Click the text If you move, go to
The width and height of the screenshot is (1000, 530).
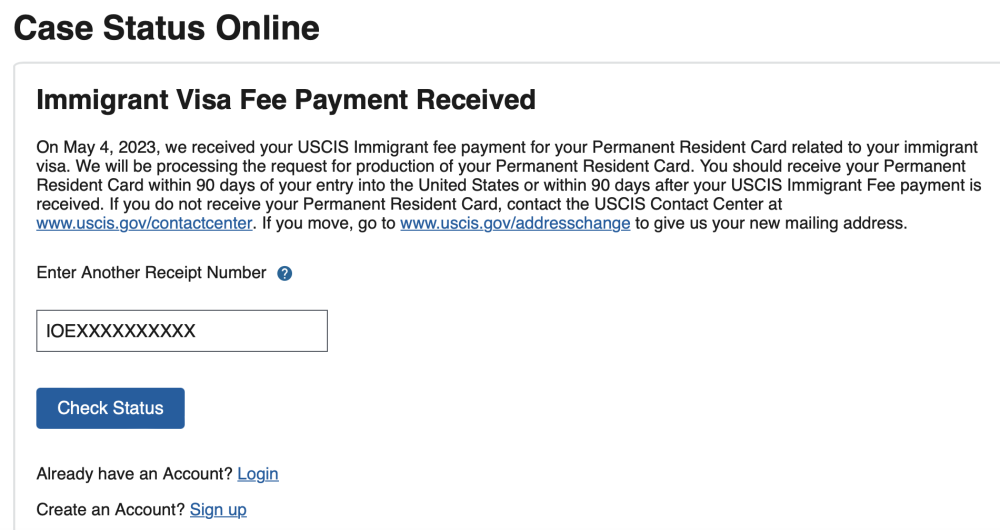click(x=328, y=223)
